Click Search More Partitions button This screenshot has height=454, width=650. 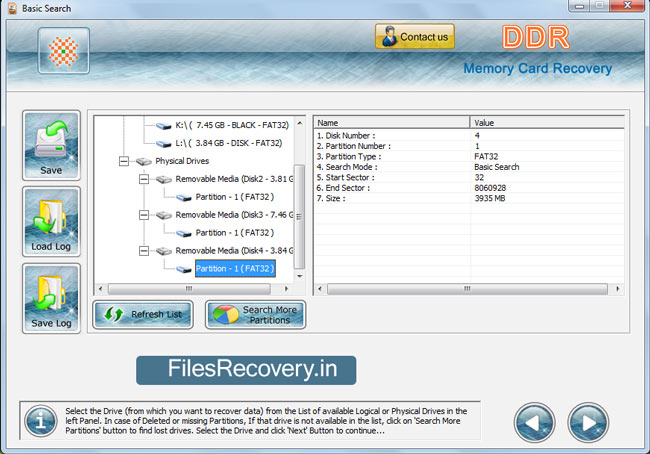point(255,315)
